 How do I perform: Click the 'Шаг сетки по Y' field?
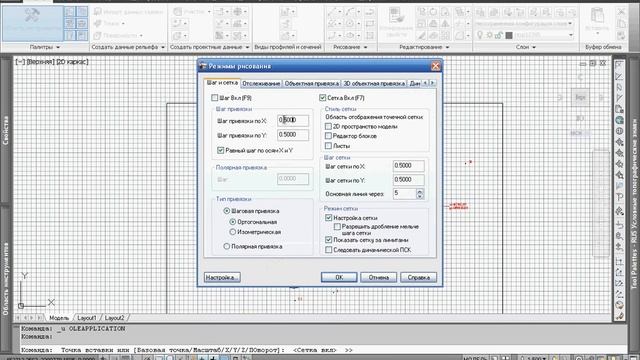click(x=409, y=180)
